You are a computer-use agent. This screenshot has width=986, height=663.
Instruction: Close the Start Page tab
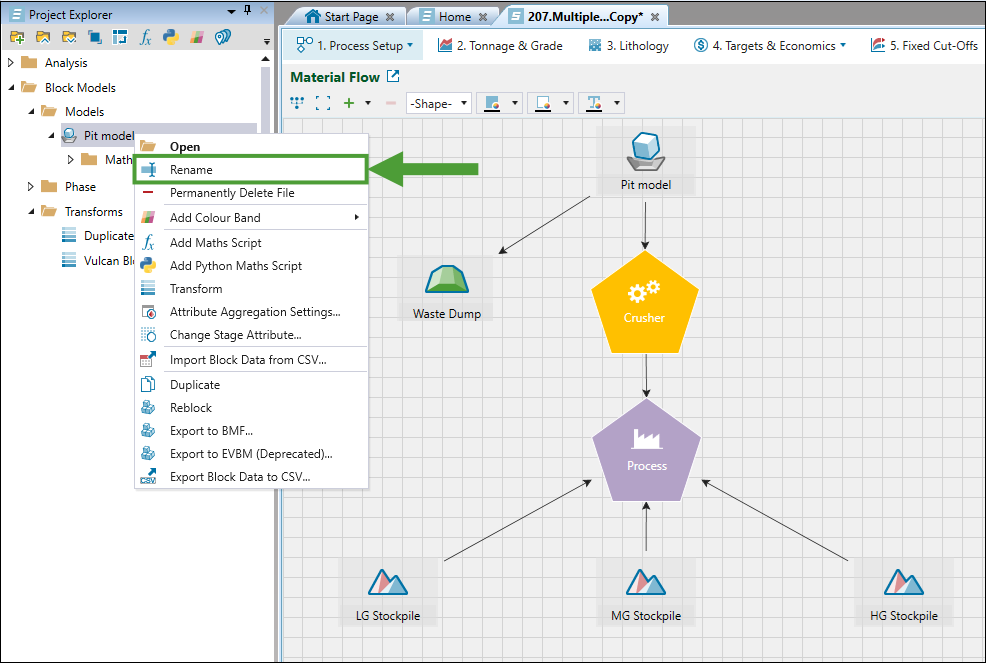point(389,17)
